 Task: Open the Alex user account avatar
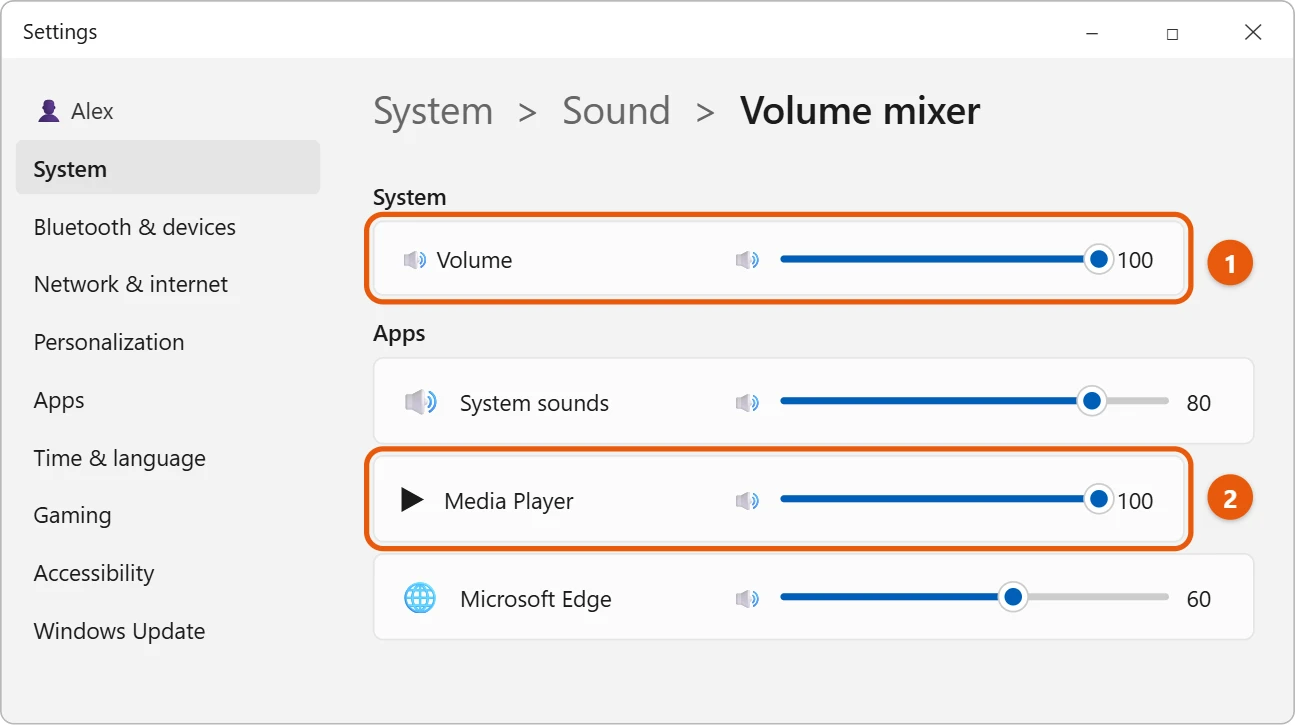tap(48, 111)
